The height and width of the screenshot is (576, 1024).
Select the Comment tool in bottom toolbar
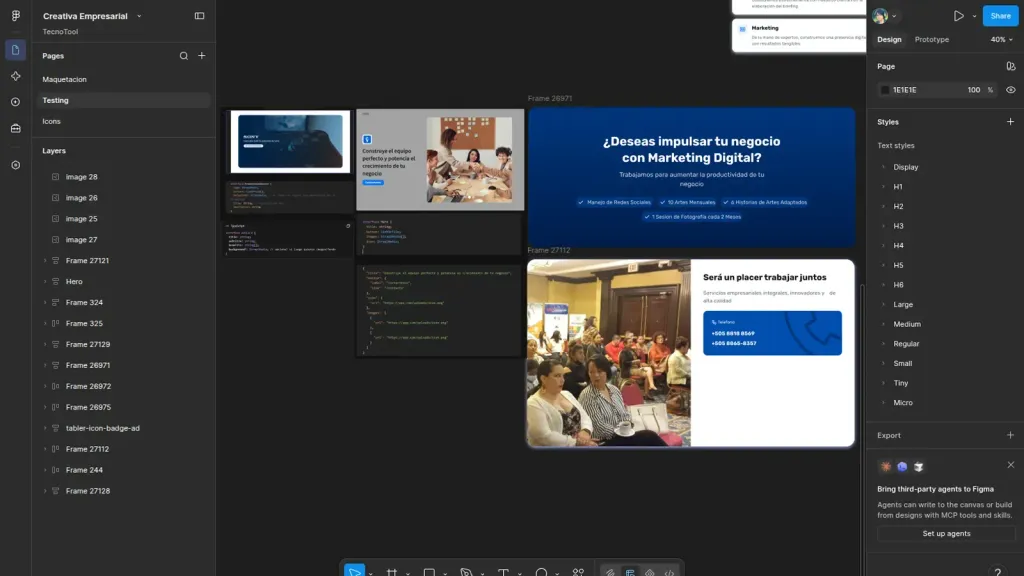pos(541,571)
